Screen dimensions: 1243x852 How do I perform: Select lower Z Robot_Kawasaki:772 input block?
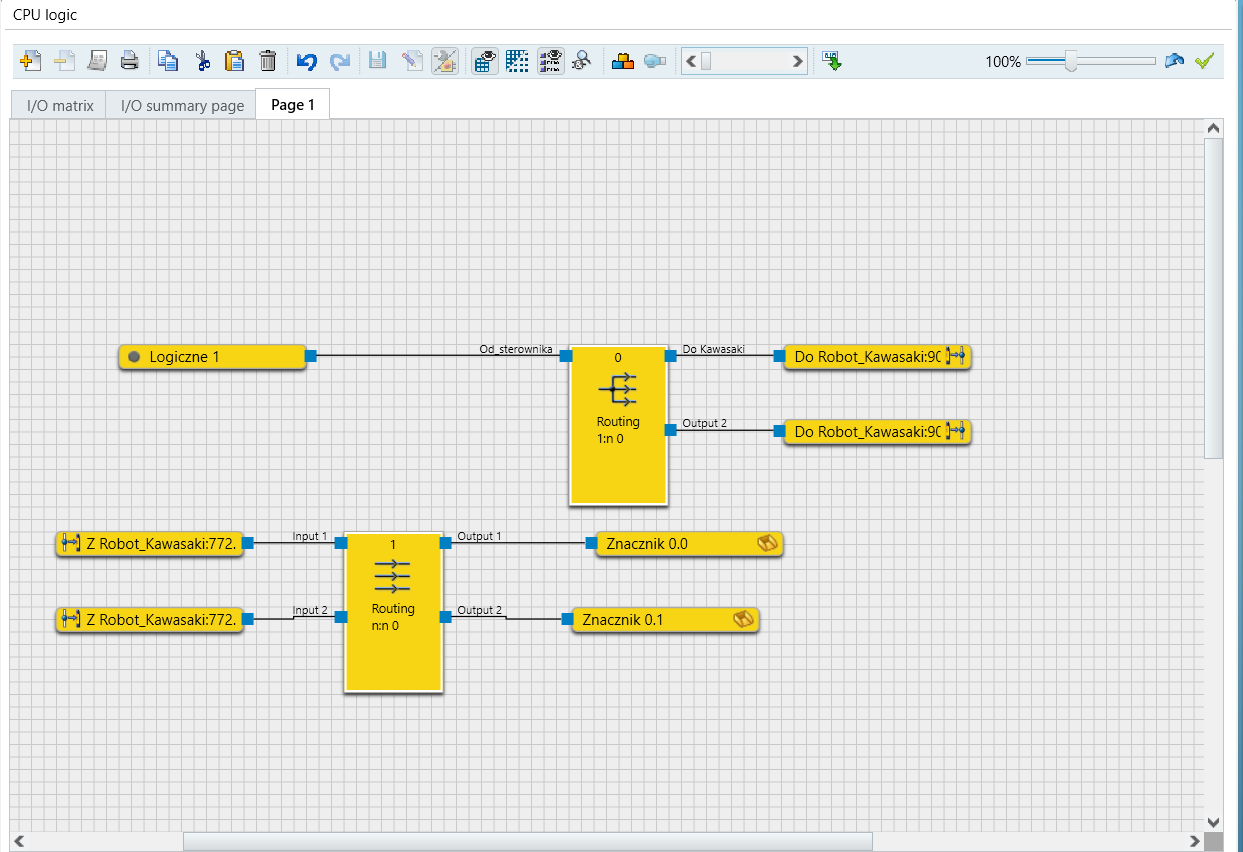(x=149, y=620)
